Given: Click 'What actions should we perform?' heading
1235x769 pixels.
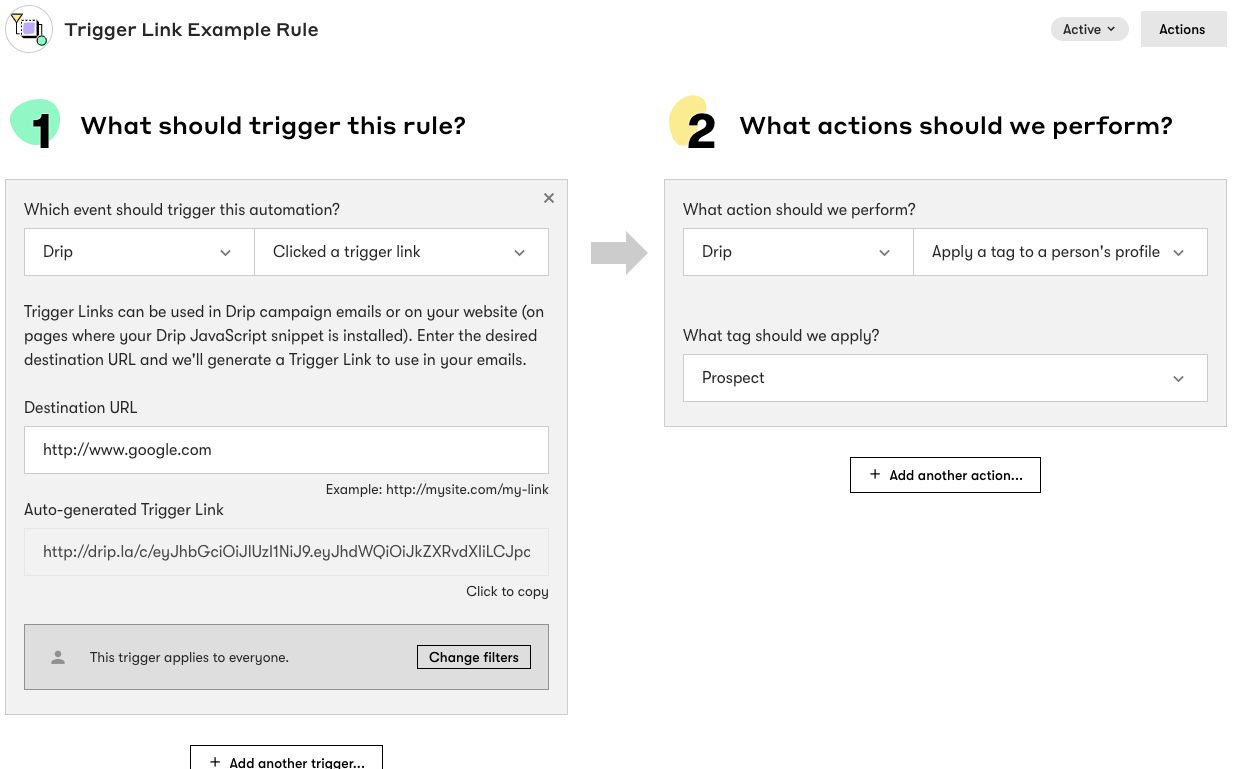Looking at the screenshot, I should point(956,126).
